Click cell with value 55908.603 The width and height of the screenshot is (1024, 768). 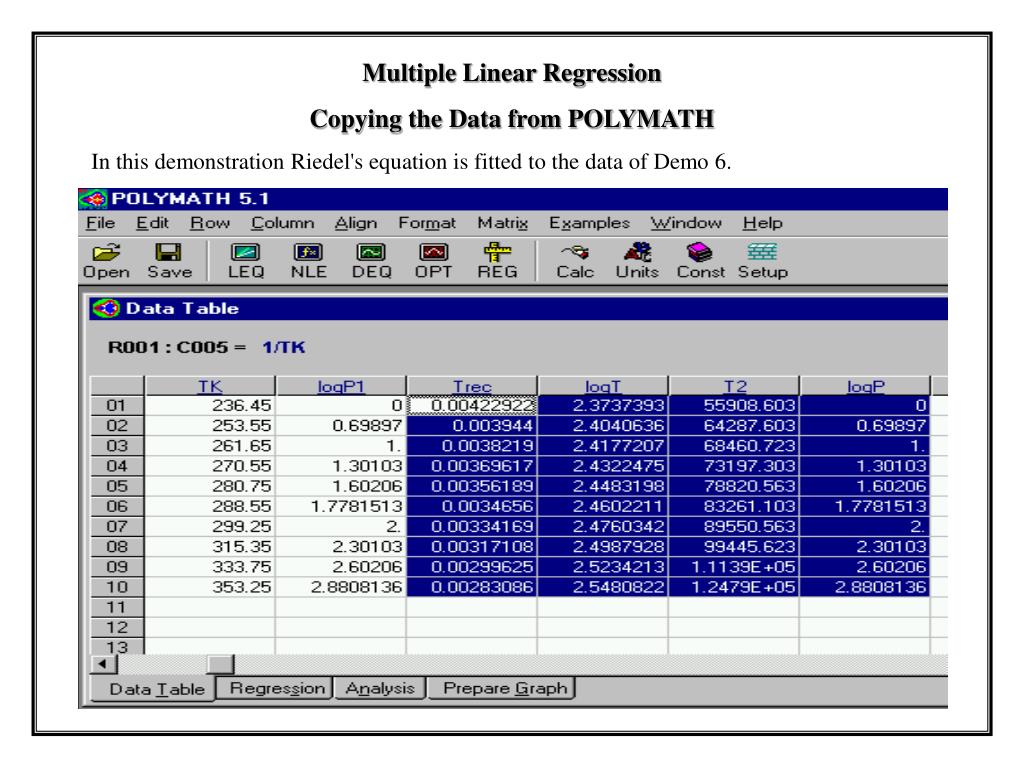click(734, 406)
